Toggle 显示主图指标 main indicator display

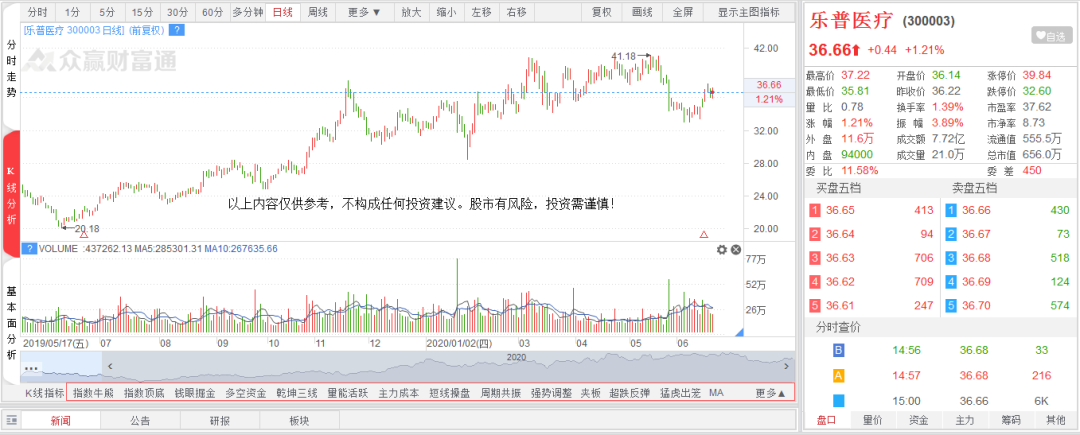tap(749, 12)
